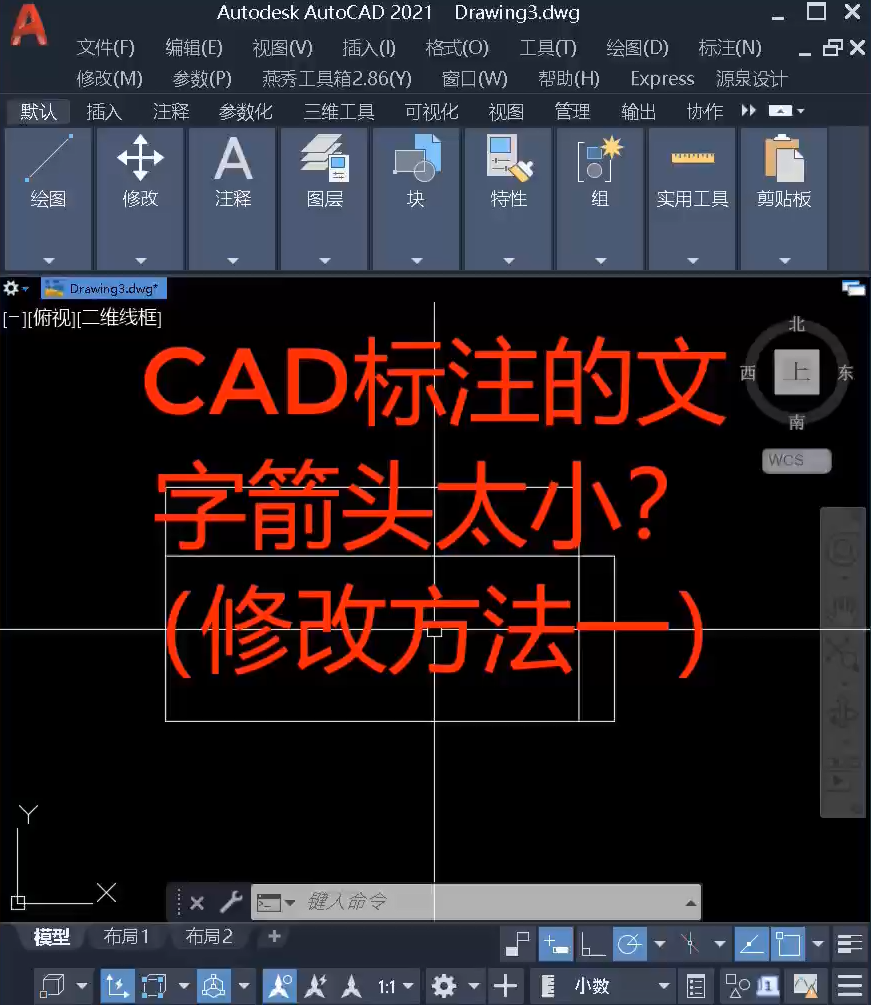
Task: Click the graphics performance status icon
Action: point(805,986)
